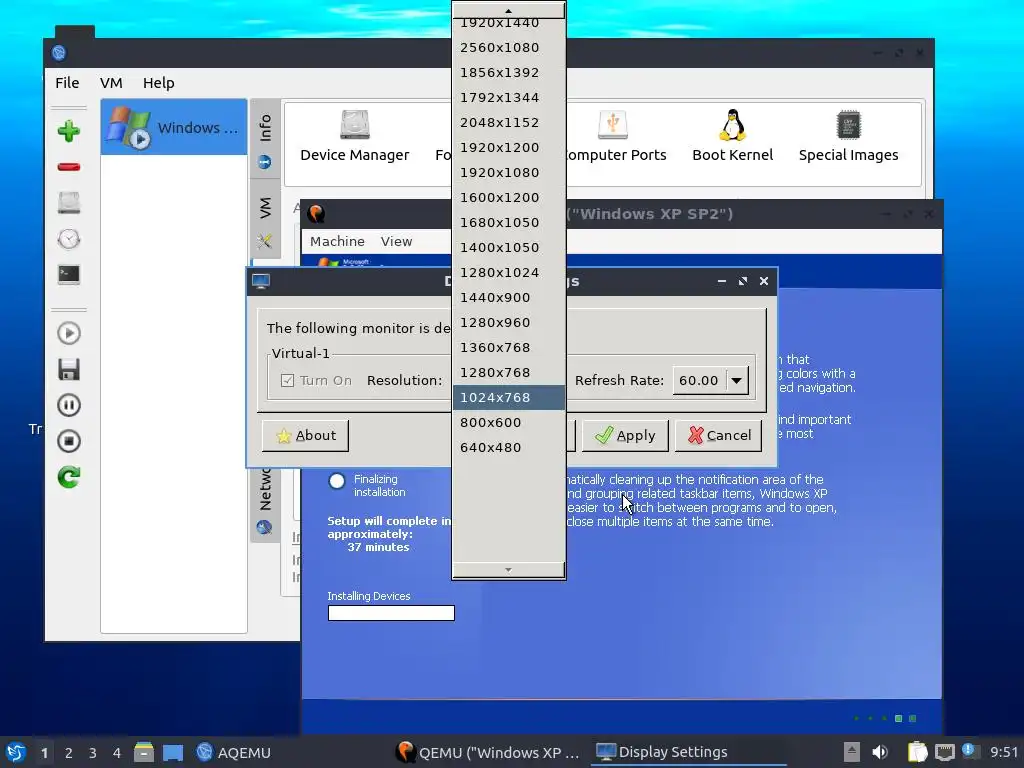Choose 1440x900 from resolution list
This screenshot has height=768, width=1024.
point(509,297)
